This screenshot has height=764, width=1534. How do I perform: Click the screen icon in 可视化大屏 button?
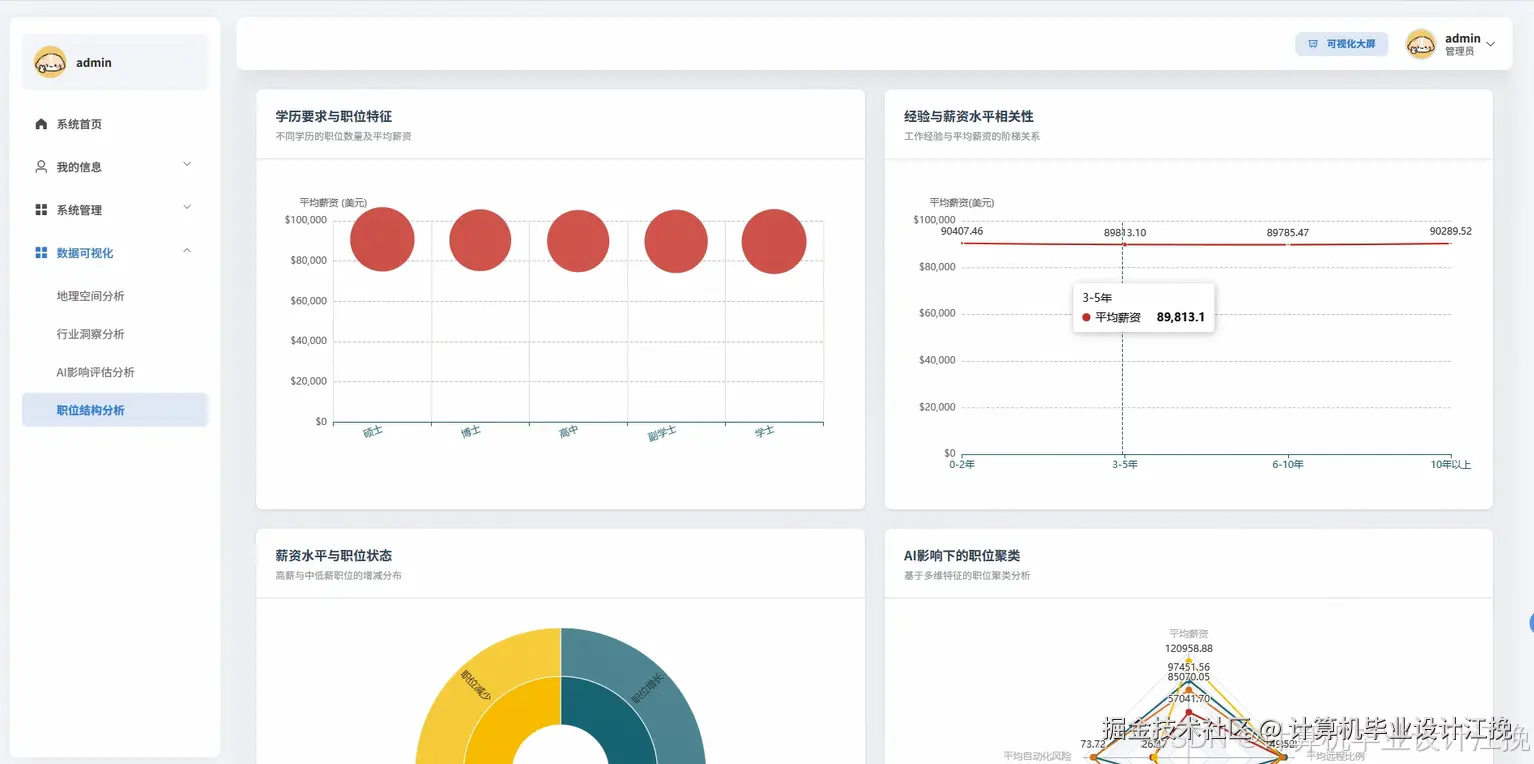click(x=1313, y=44)
